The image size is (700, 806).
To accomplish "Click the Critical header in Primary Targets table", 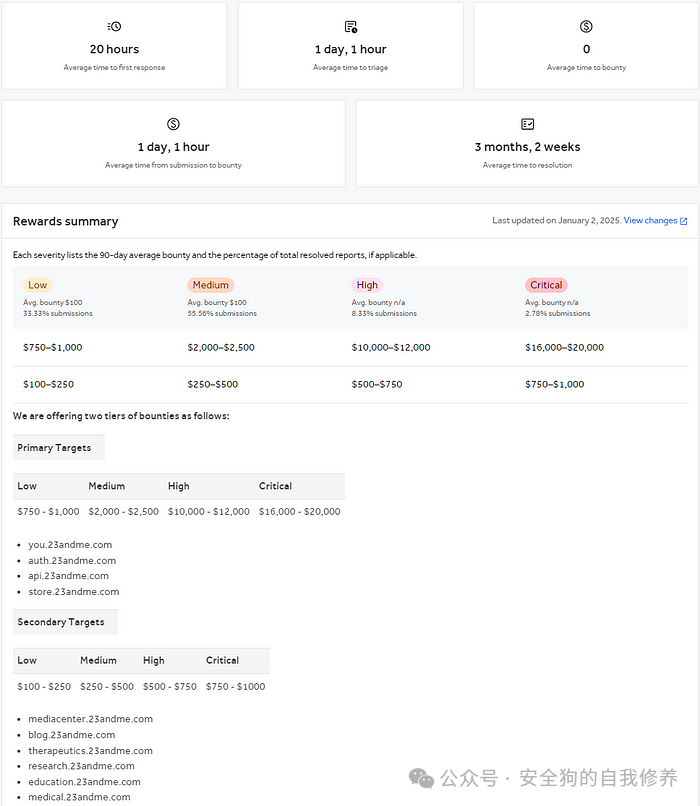I will tap(275, 486).
